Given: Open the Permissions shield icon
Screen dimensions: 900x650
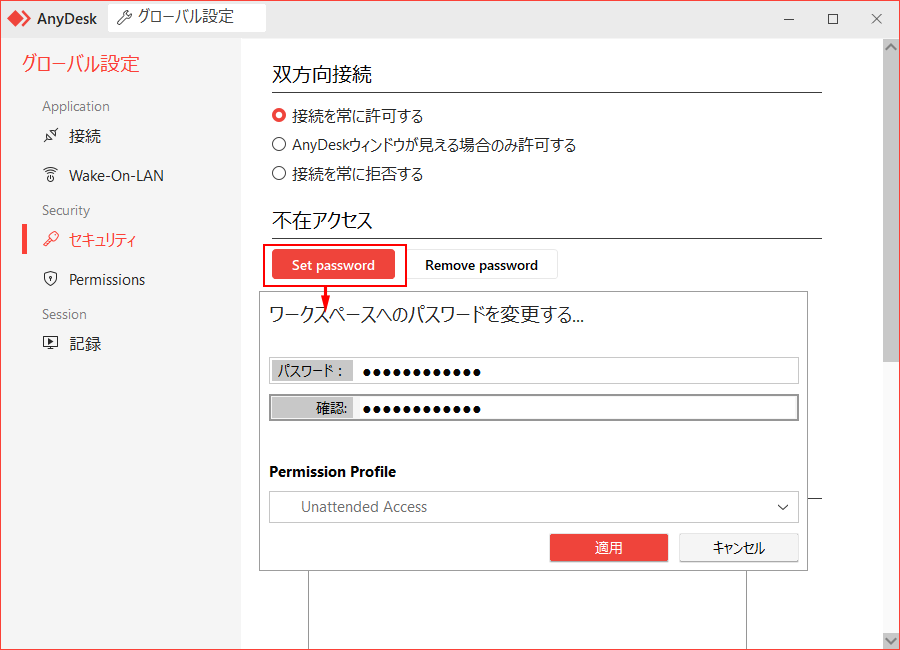Looking at the screenshot, I should click(x=49, y=279).
